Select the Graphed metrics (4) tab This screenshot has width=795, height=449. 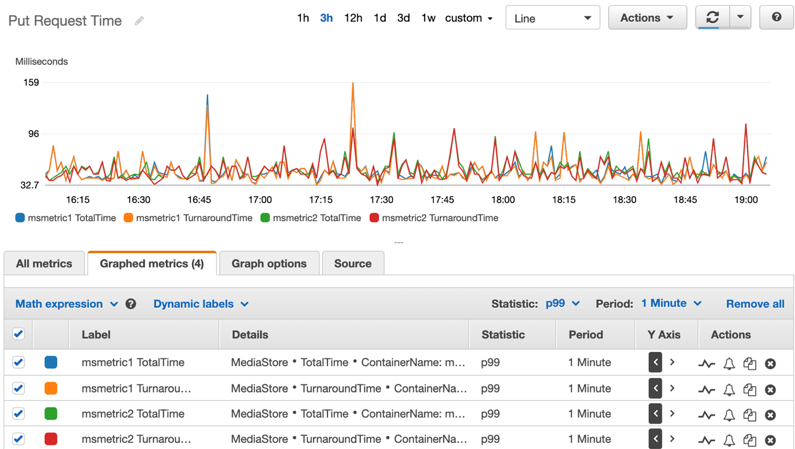pyautogui.click(x=152, y=264)
